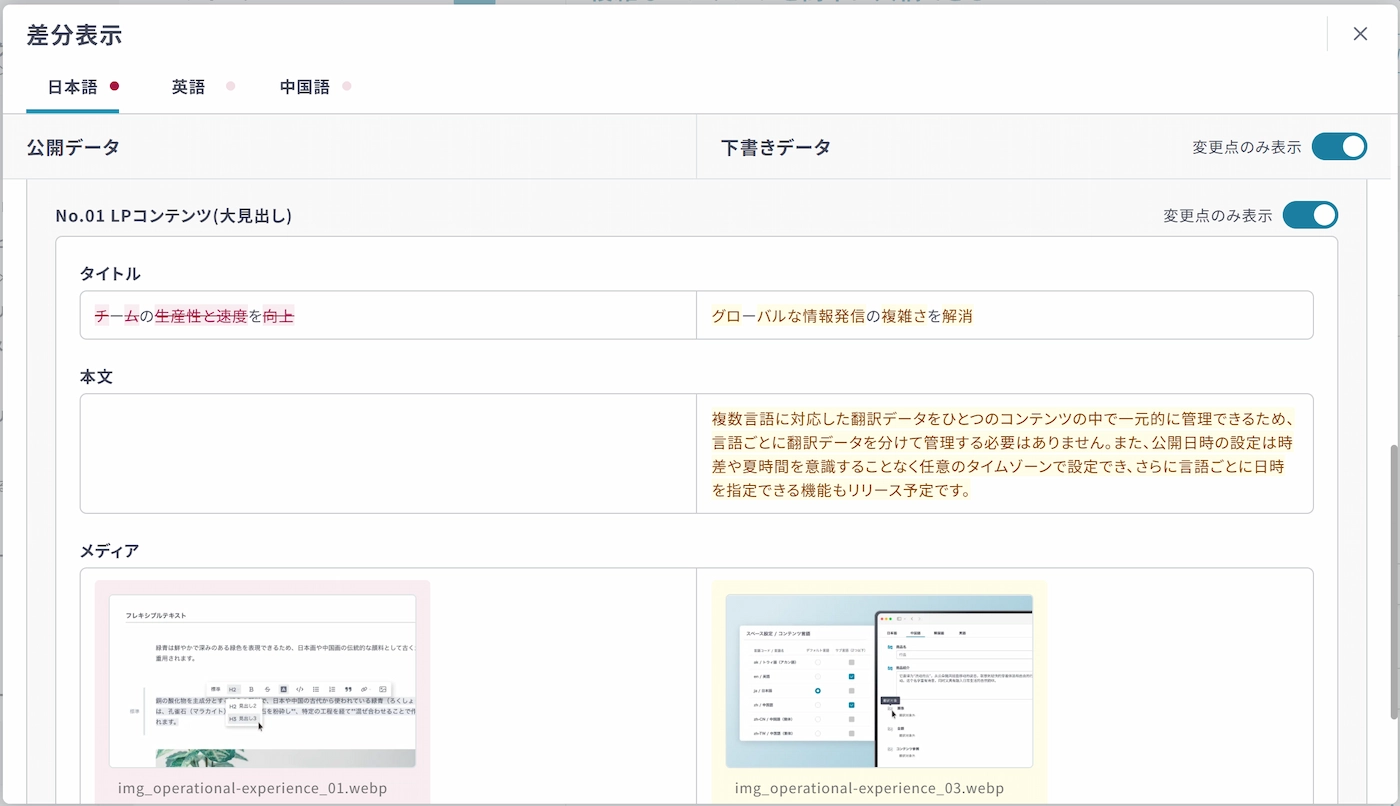Click the dialog's vertical scrollbar
1400x806 pixels.
click(1393, 580)
